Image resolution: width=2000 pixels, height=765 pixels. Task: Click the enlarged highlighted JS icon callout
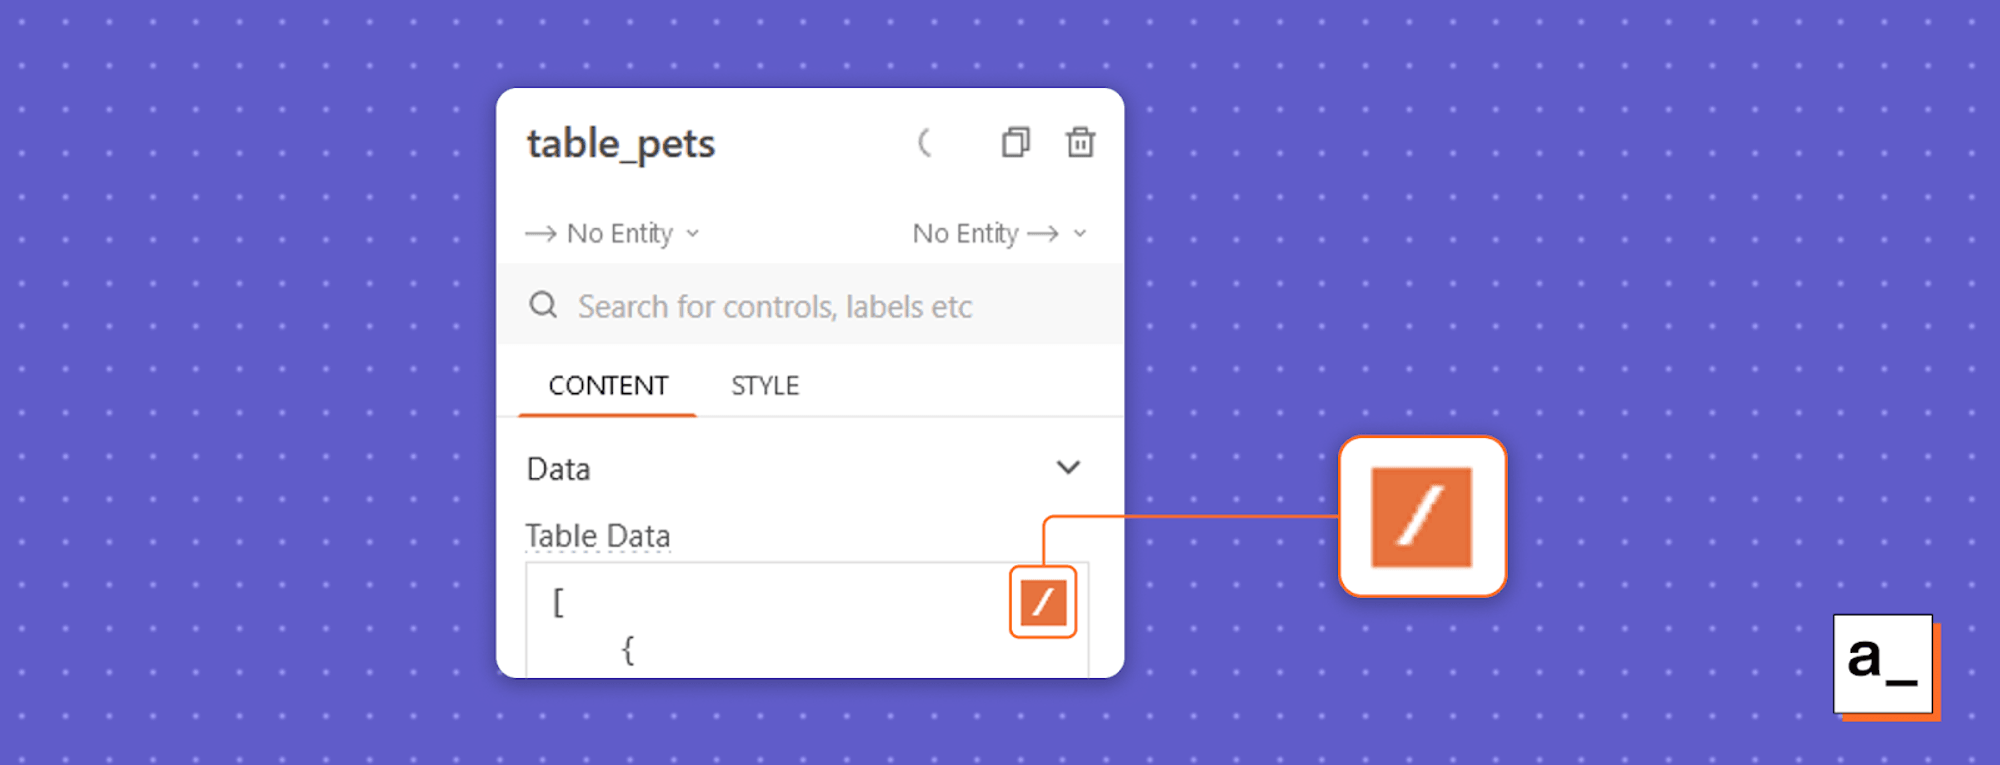coord(1422,516)
